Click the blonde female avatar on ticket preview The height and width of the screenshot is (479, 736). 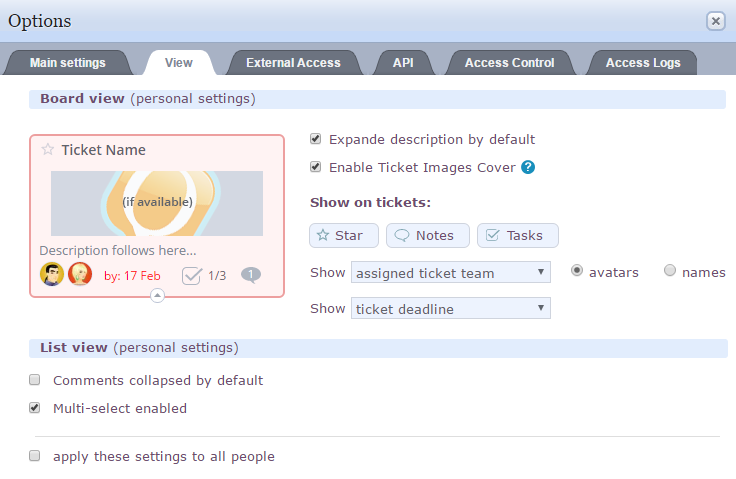coord(80,274)
